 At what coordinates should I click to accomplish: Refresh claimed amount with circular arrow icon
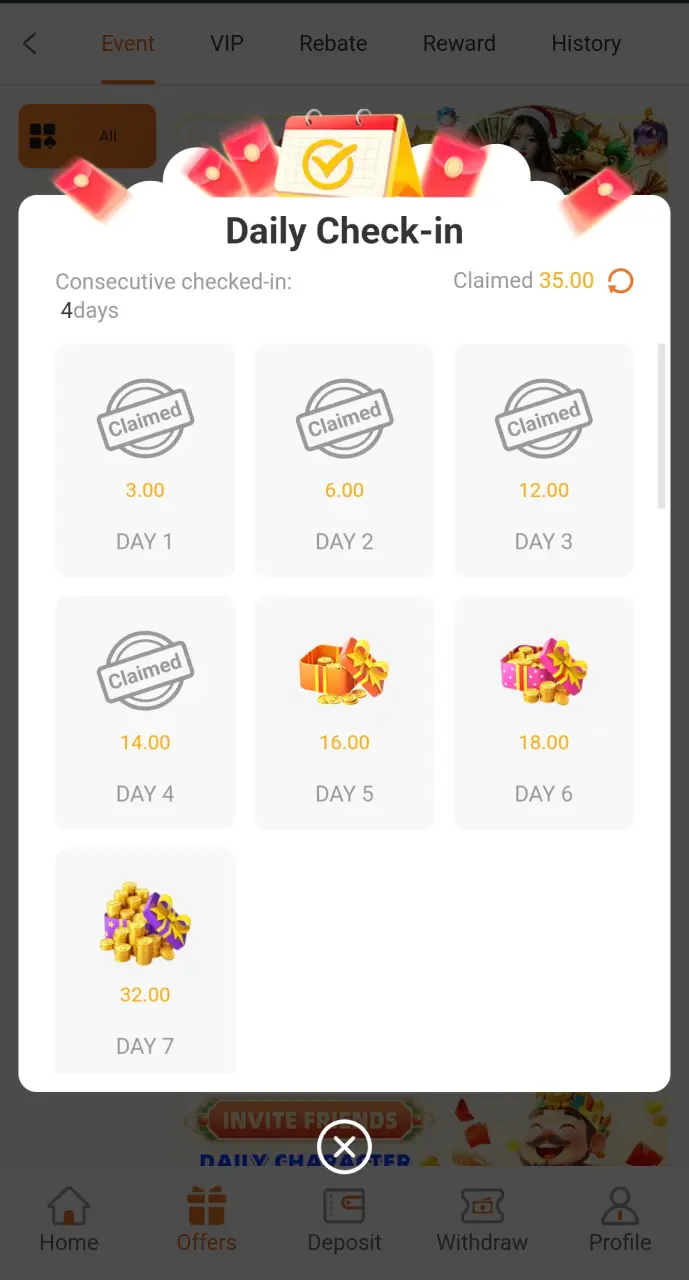[621, 281]
